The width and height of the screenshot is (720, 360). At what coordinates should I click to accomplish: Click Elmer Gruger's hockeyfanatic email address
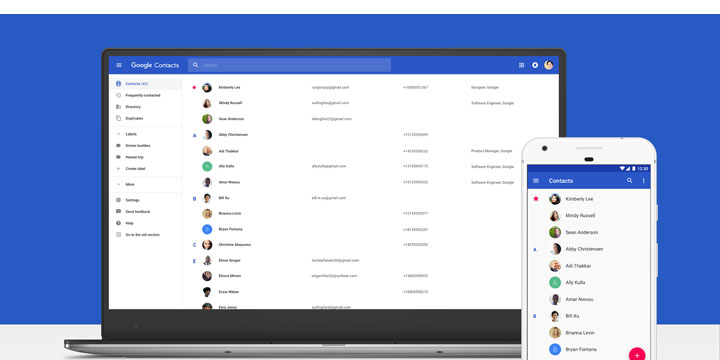pos(335,260)
